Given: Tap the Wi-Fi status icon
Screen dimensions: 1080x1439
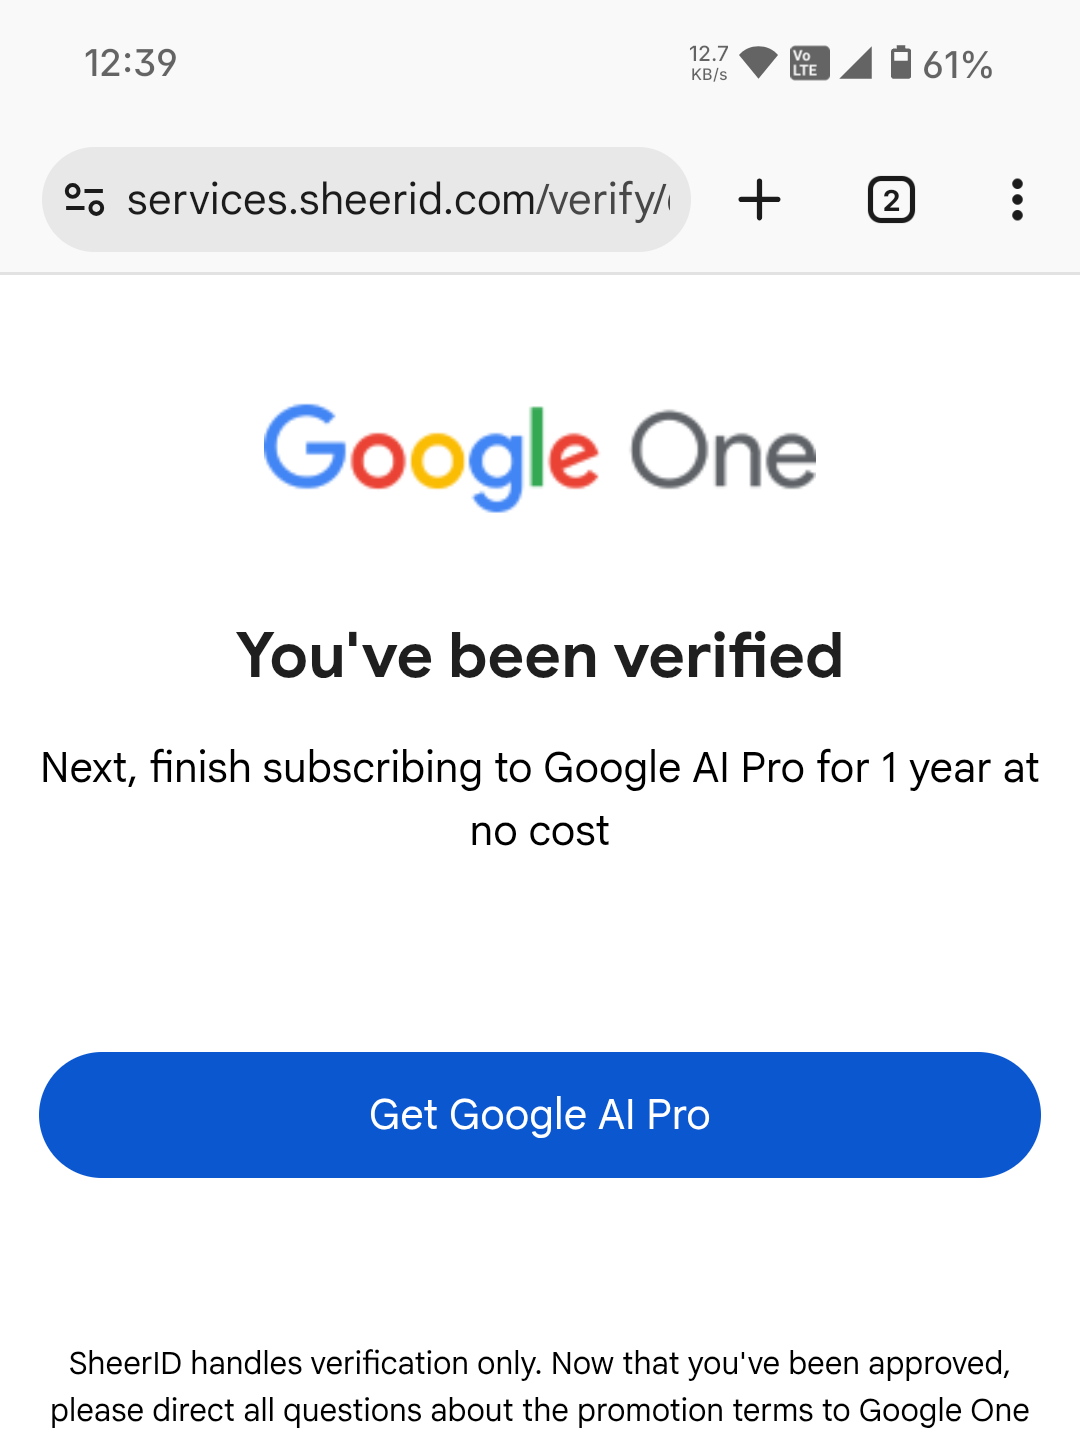Looking at the screenshot, I should (759, 63).
